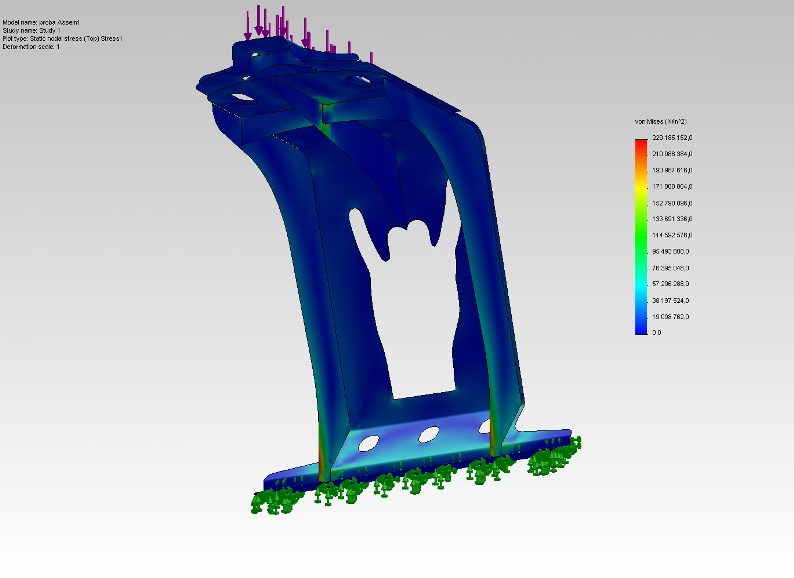Viewport: 794px width, 578px height.
Task: Click the Plot type annotation line
Action: click(62, 39)
